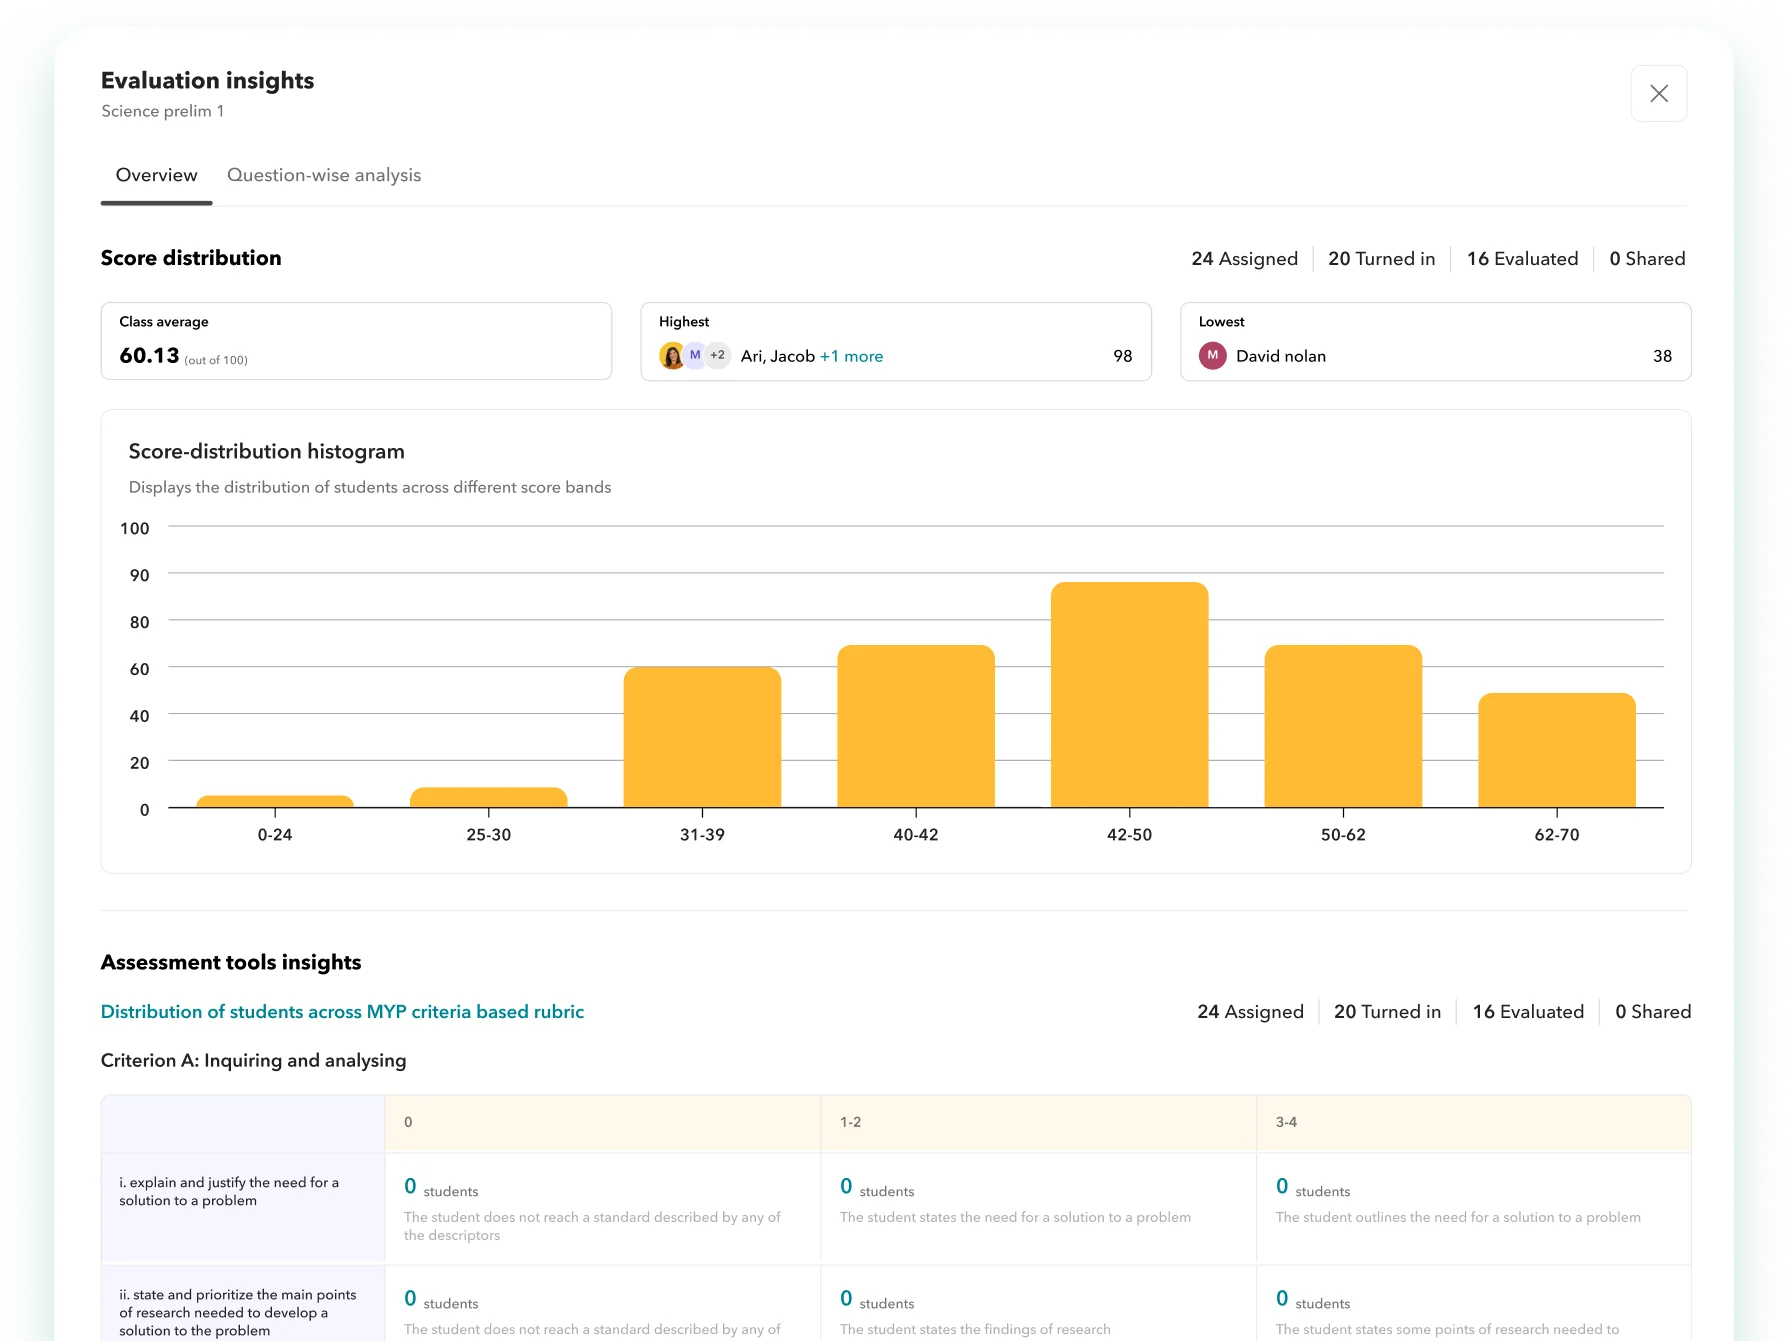Screen dimensions: 1788x1341
Task: Click the '+1 more' highest scorers link
Action: click(x=851, y=356)
